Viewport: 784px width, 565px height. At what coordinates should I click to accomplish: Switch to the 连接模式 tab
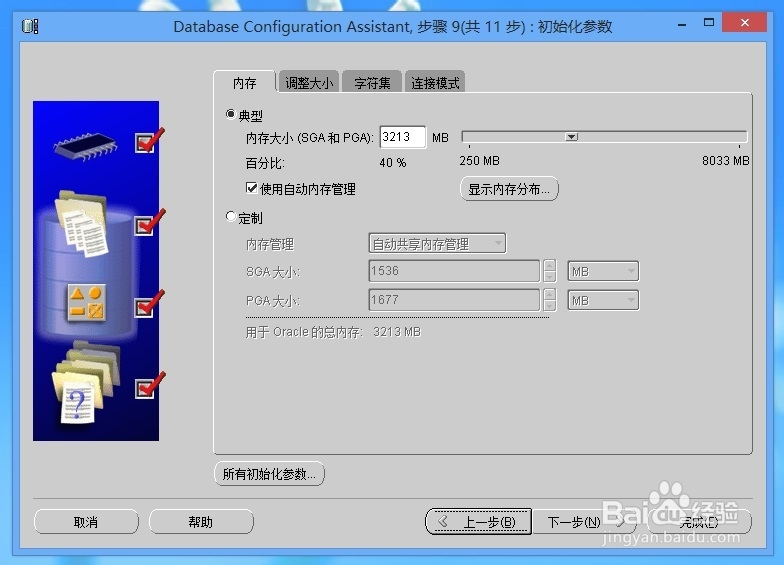coord(435,82)
